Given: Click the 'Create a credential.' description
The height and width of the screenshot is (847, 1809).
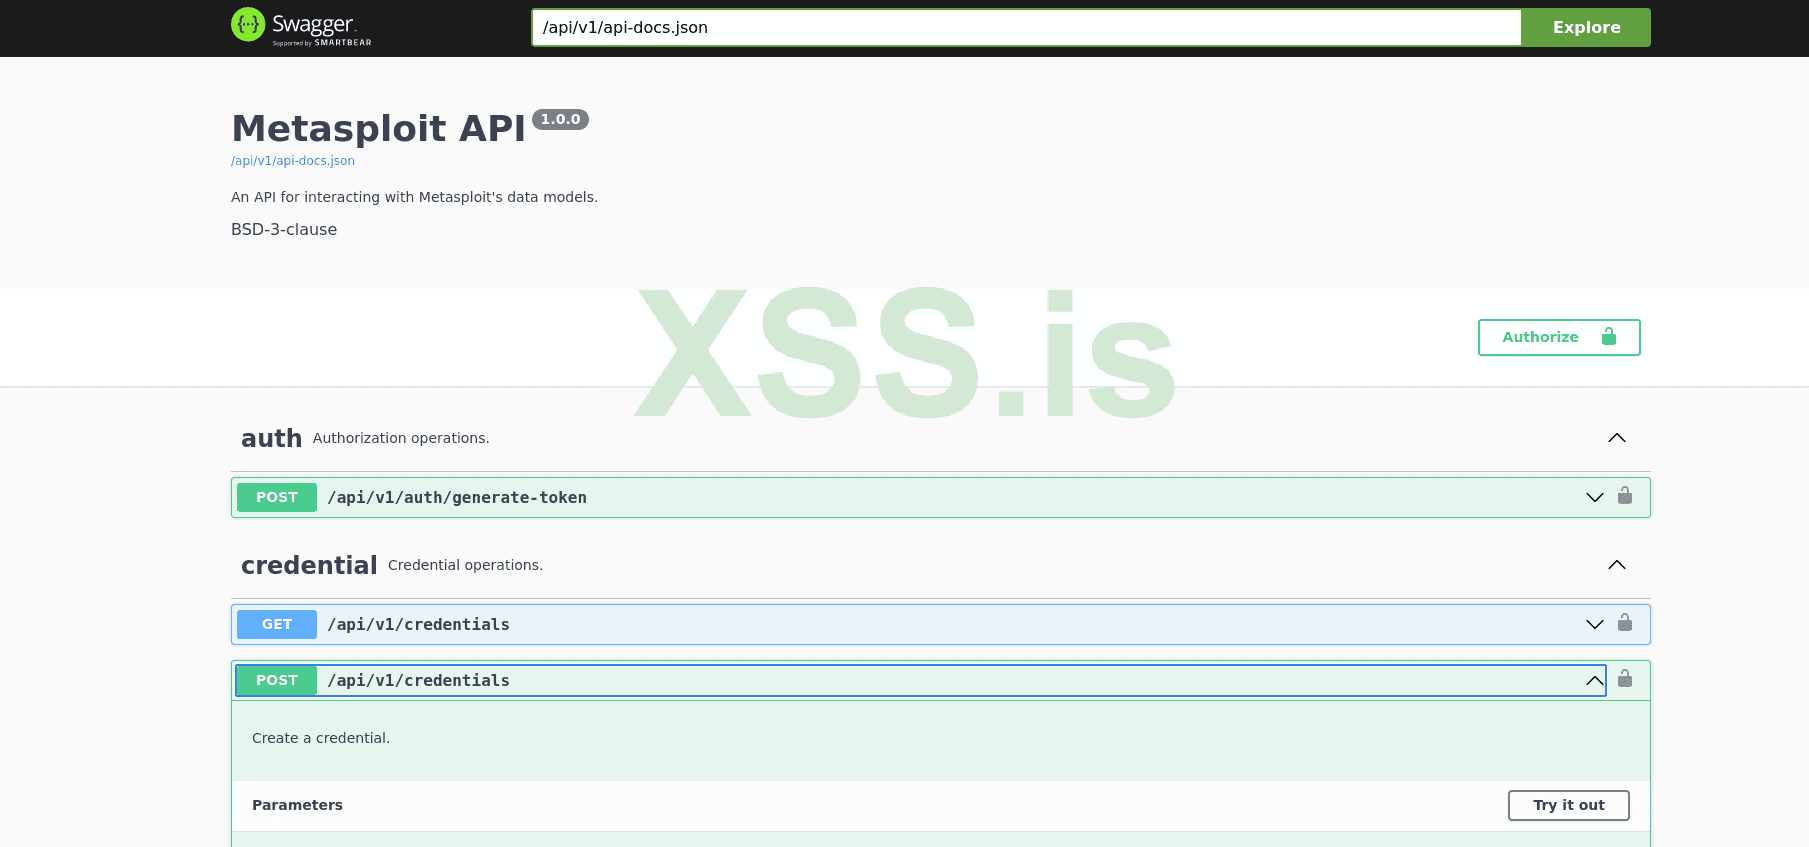Looking at the screenshot, I should (x=321, y=738).
